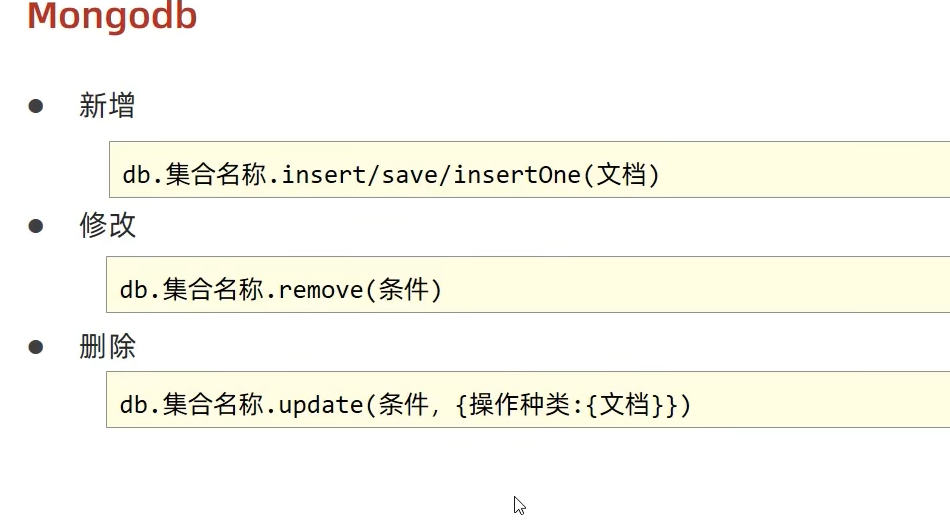Click the bullet dot beside 新增
Screen dimensions: 950x527
pyautogui.click(x=37, y=105)
